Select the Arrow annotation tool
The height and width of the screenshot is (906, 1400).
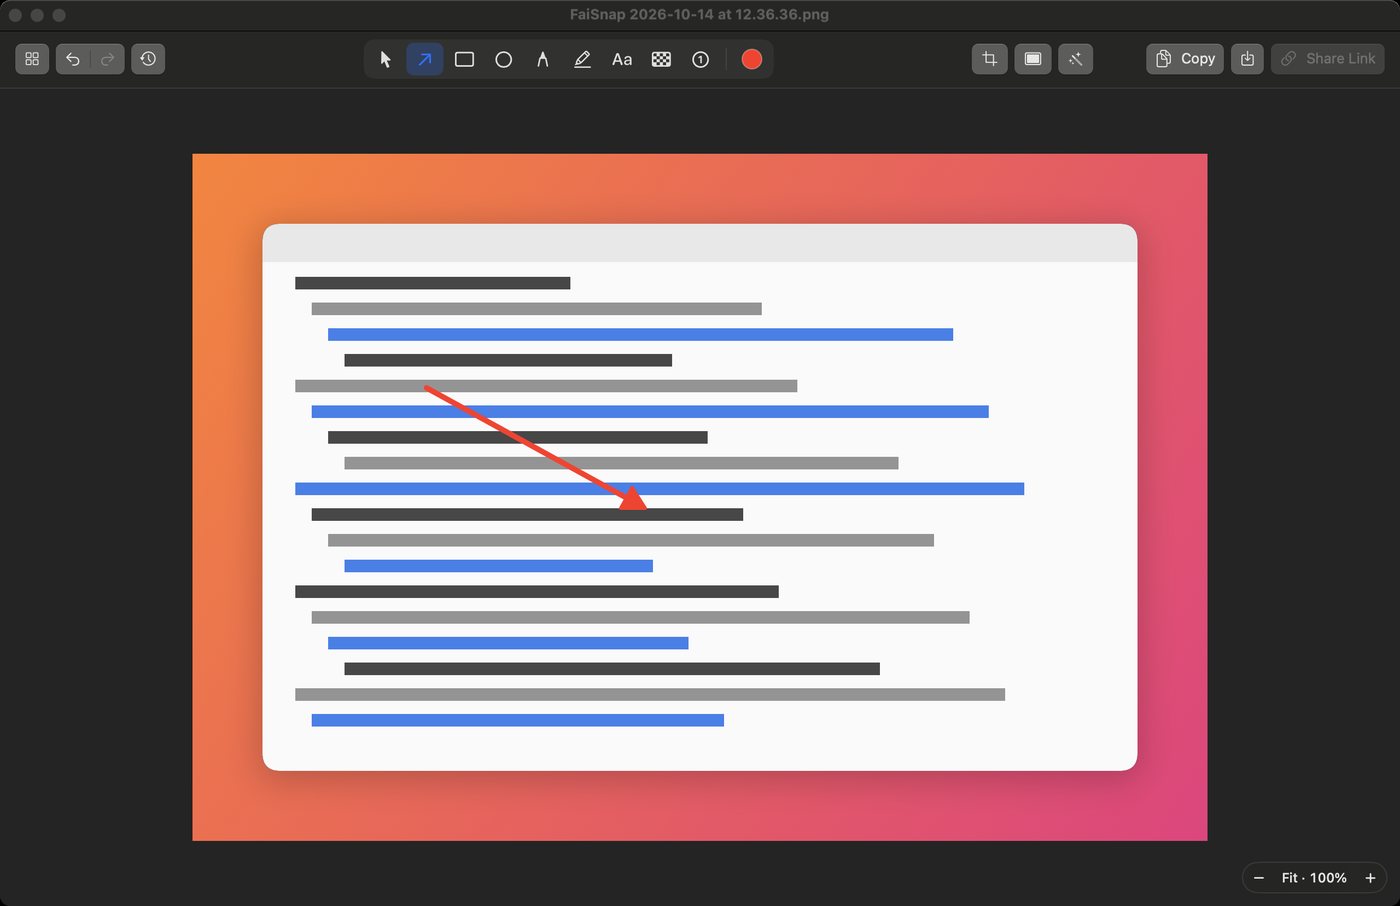point(425,59)
